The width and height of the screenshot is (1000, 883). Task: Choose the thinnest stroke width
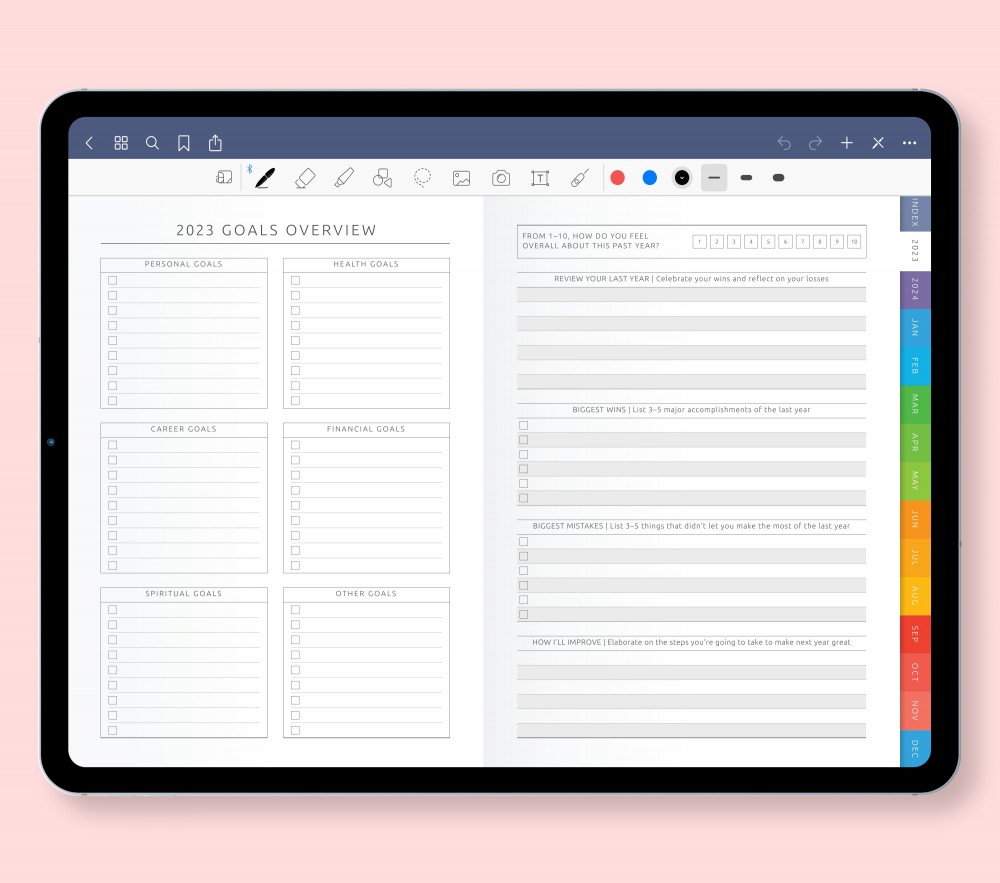(714, 178)
